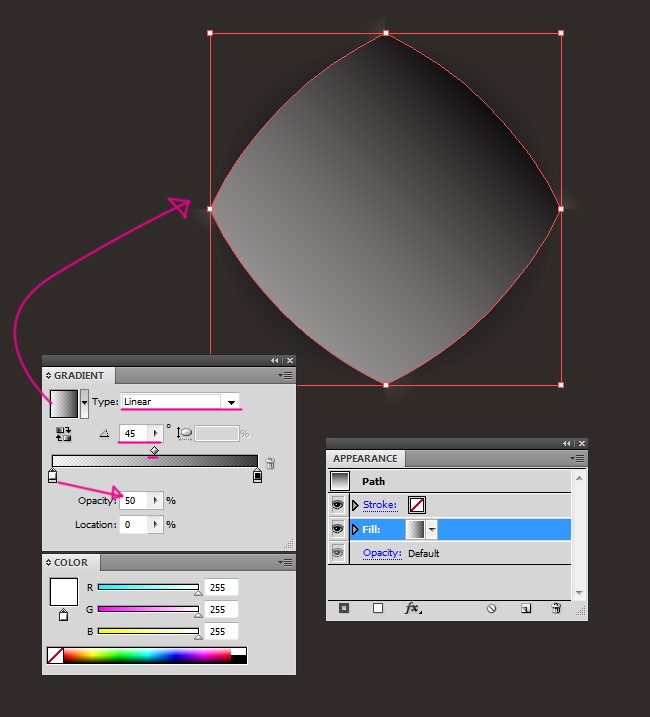The width and height of the screenshot is (650, 717).
Task: Click Add New Stroke icon in Appearance panel
Action: tap(344, 608)
